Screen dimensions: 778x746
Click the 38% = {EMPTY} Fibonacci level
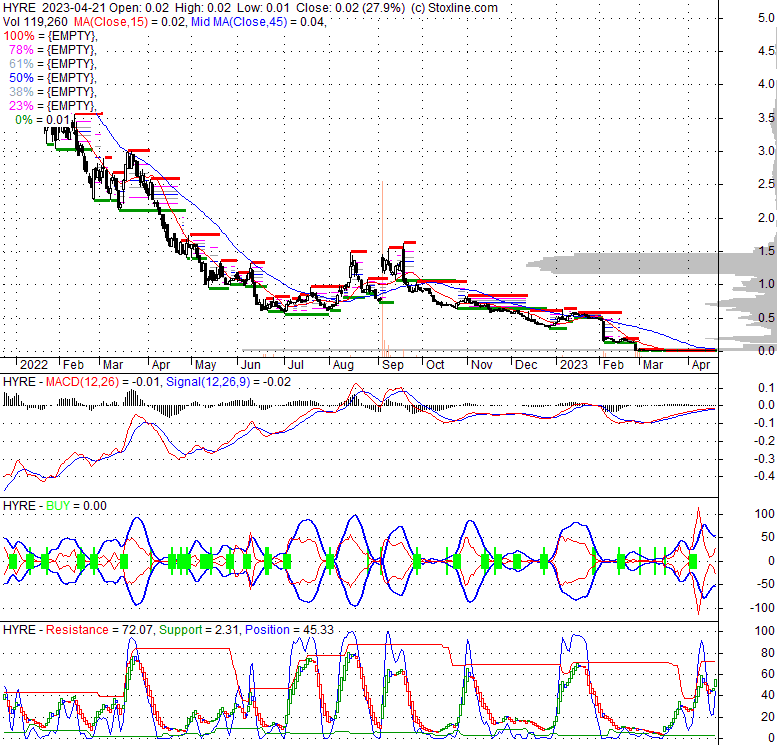click(53, 91)
